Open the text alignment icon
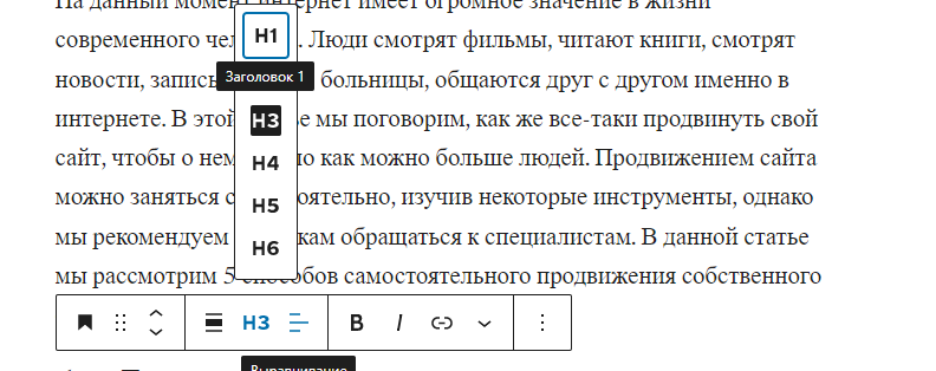Viewport: 936px width, 371px height. (298, 323)
